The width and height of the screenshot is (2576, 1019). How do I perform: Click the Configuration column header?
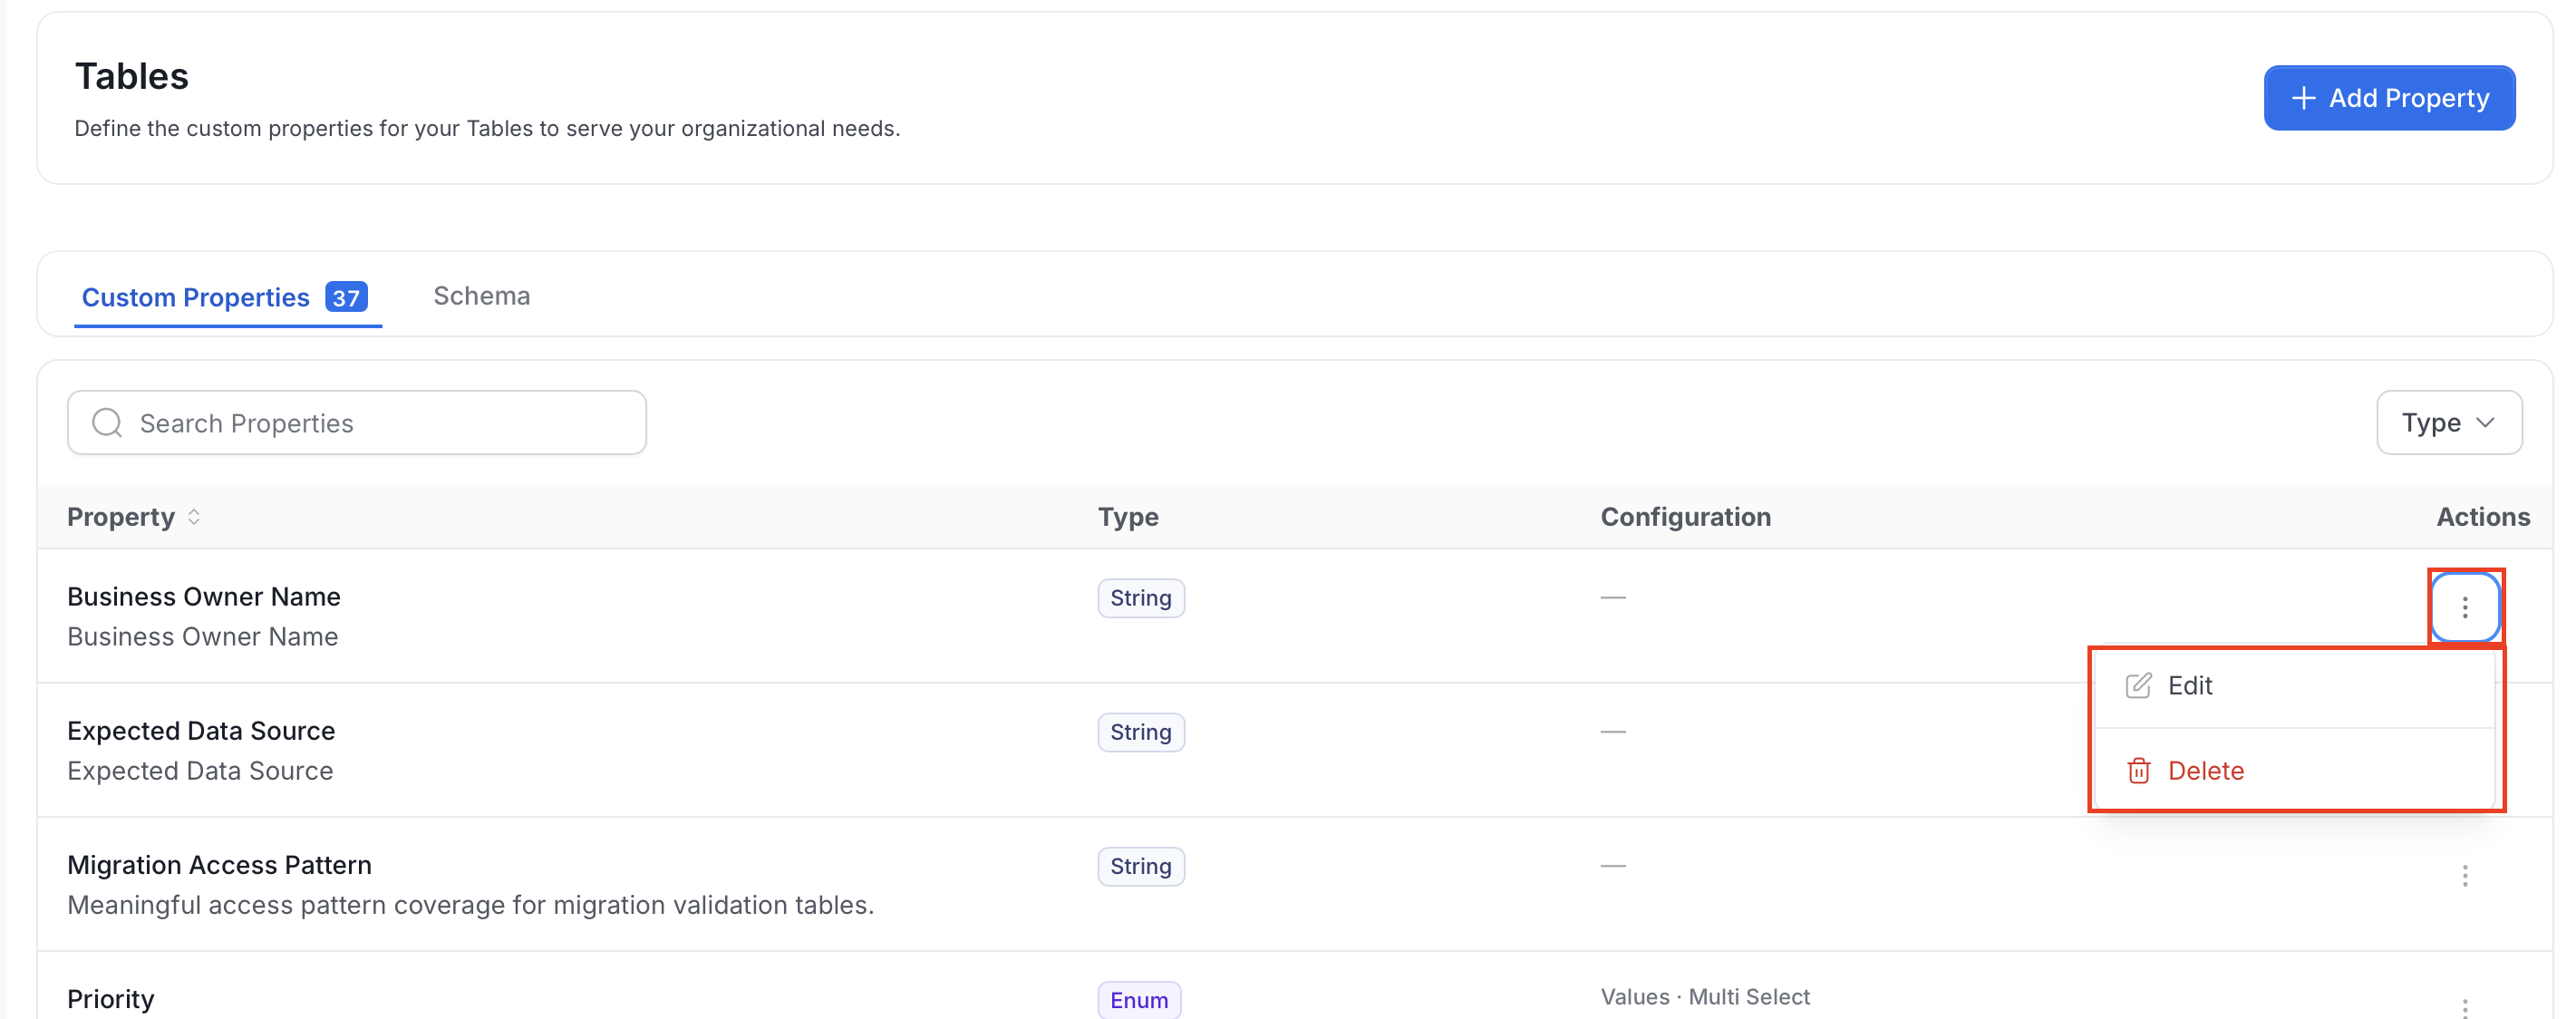1685,517
